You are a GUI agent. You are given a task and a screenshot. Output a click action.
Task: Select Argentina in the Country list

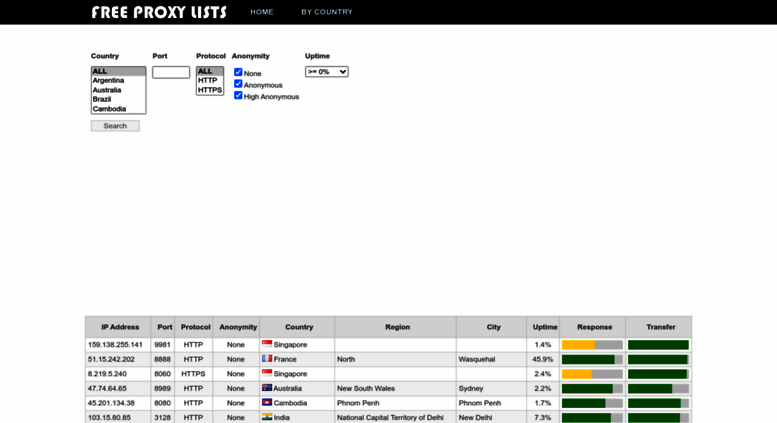click(118, 80)
